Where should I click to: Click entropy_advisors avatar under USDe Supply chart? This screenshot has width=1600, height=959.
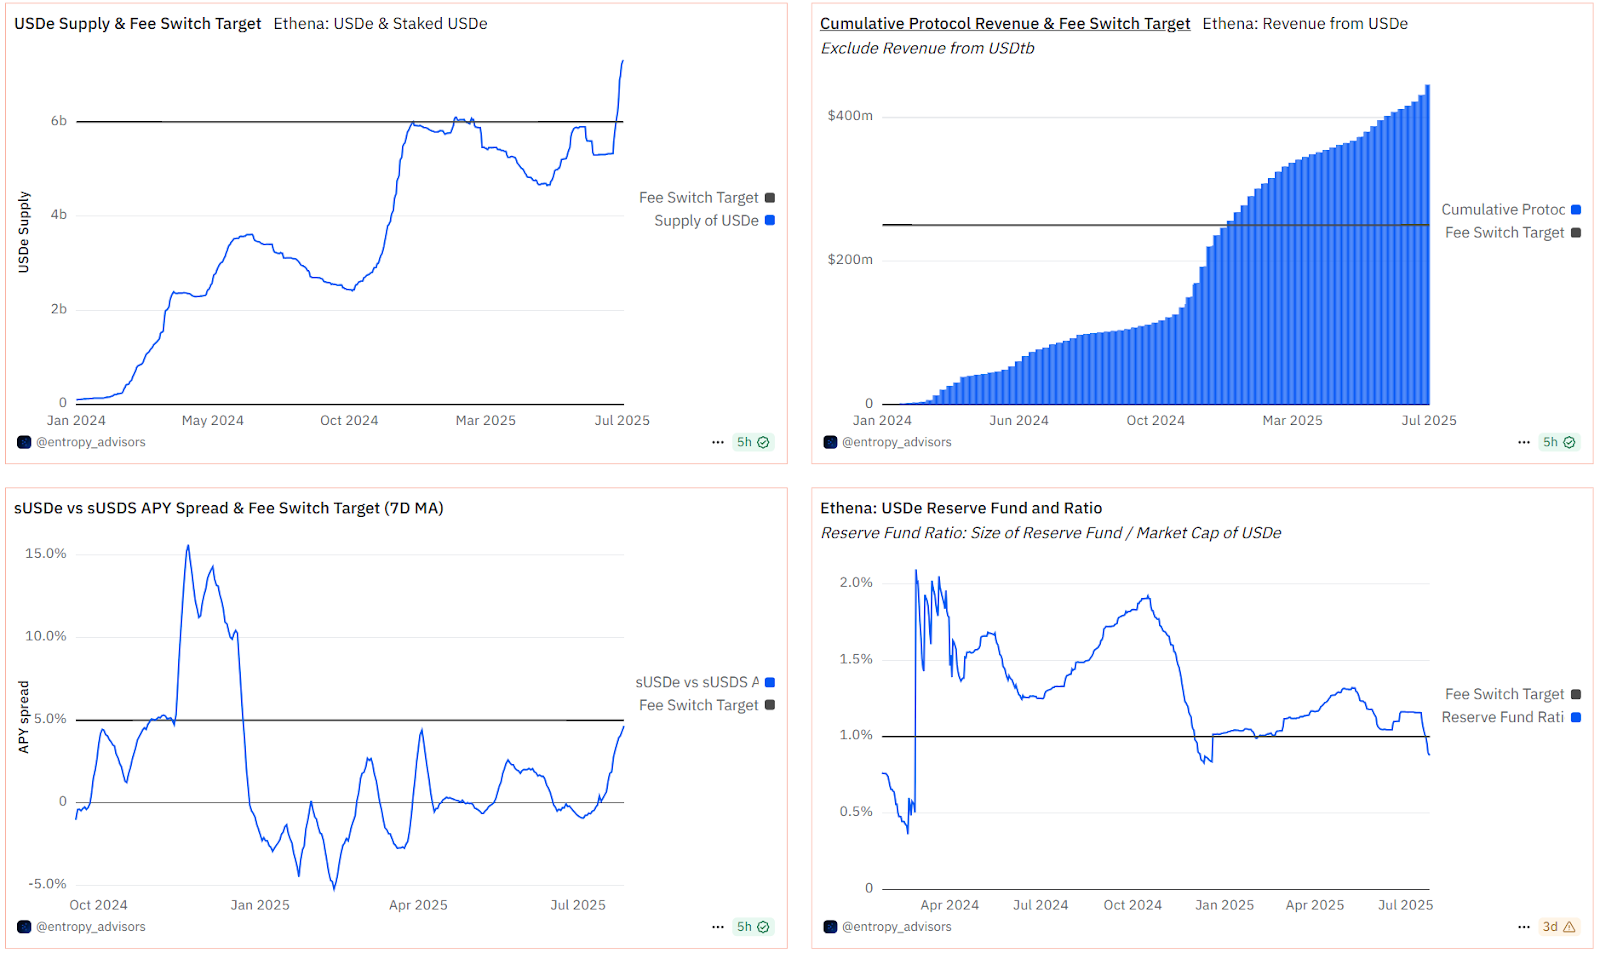click(x=24, y=442)
